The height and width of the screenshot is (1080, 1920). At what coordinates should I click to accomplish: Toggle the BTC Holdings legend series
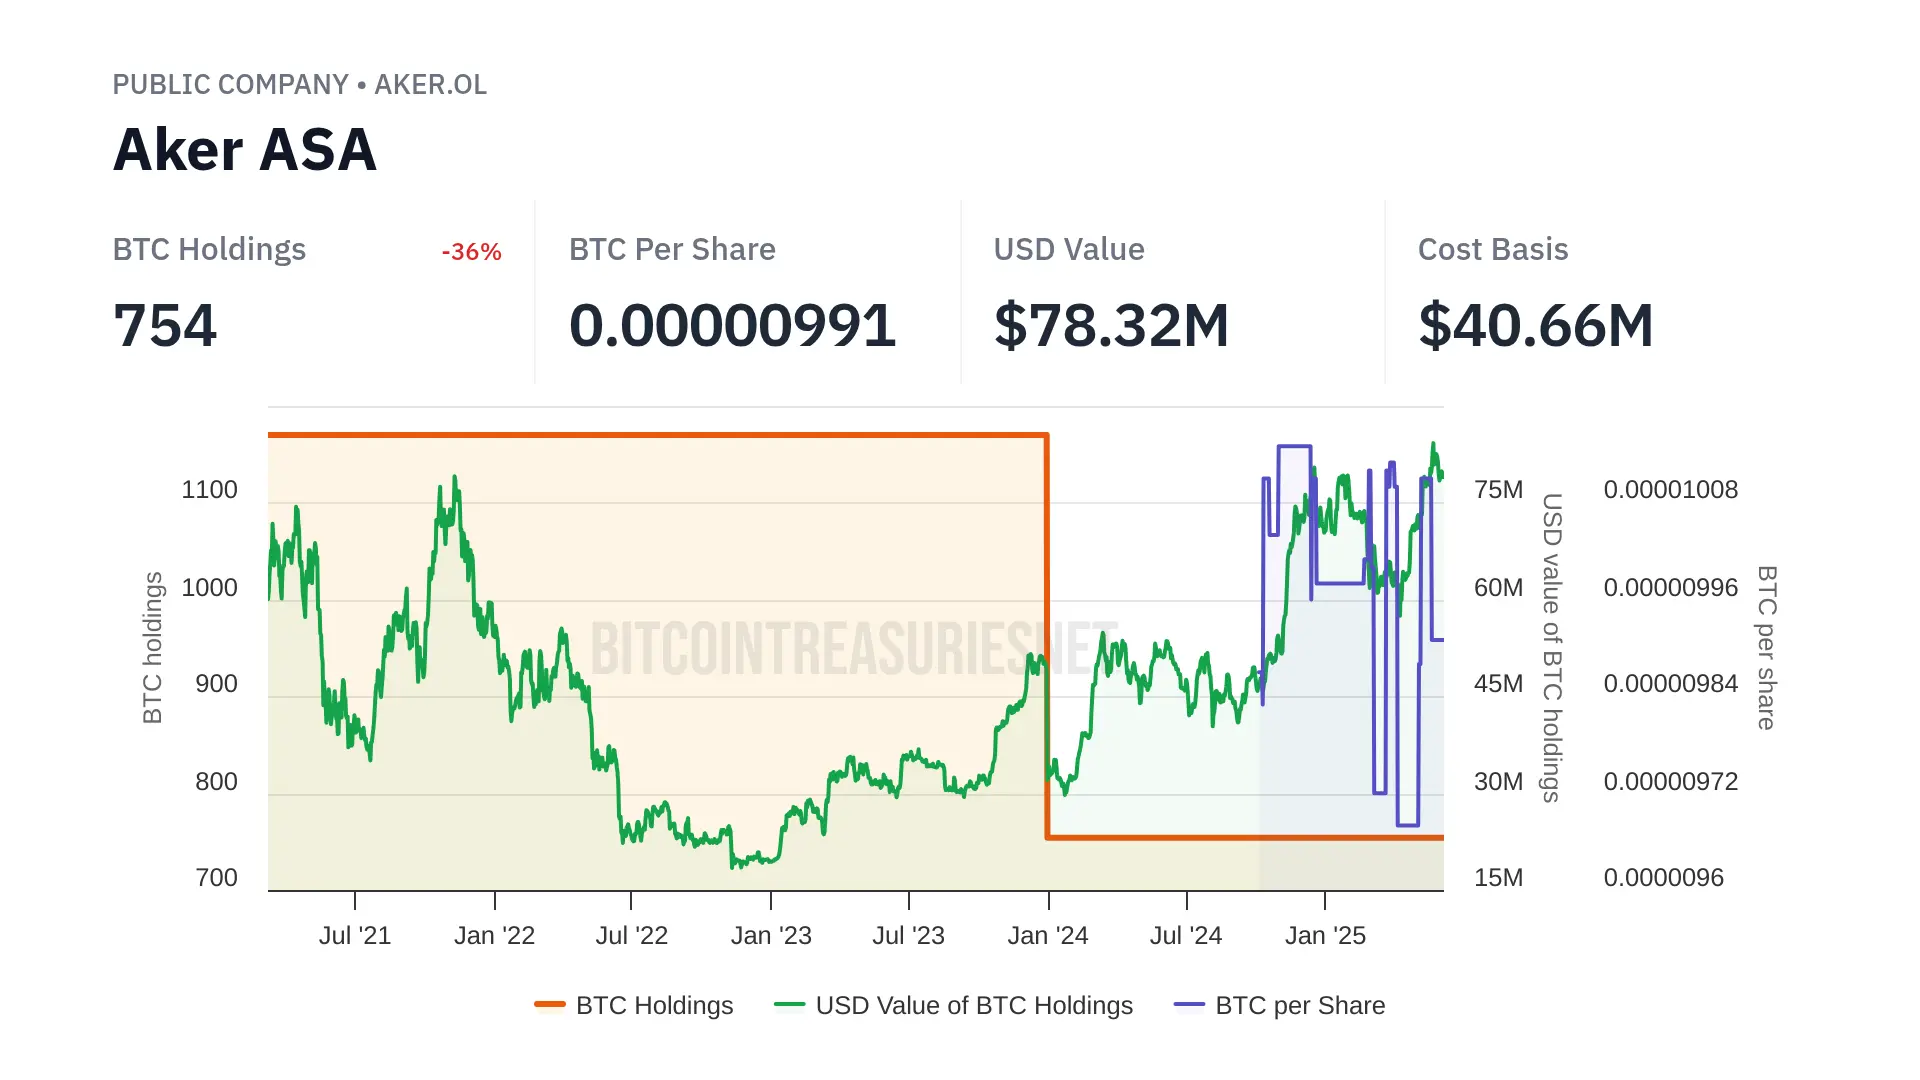tap(654, 1005)
